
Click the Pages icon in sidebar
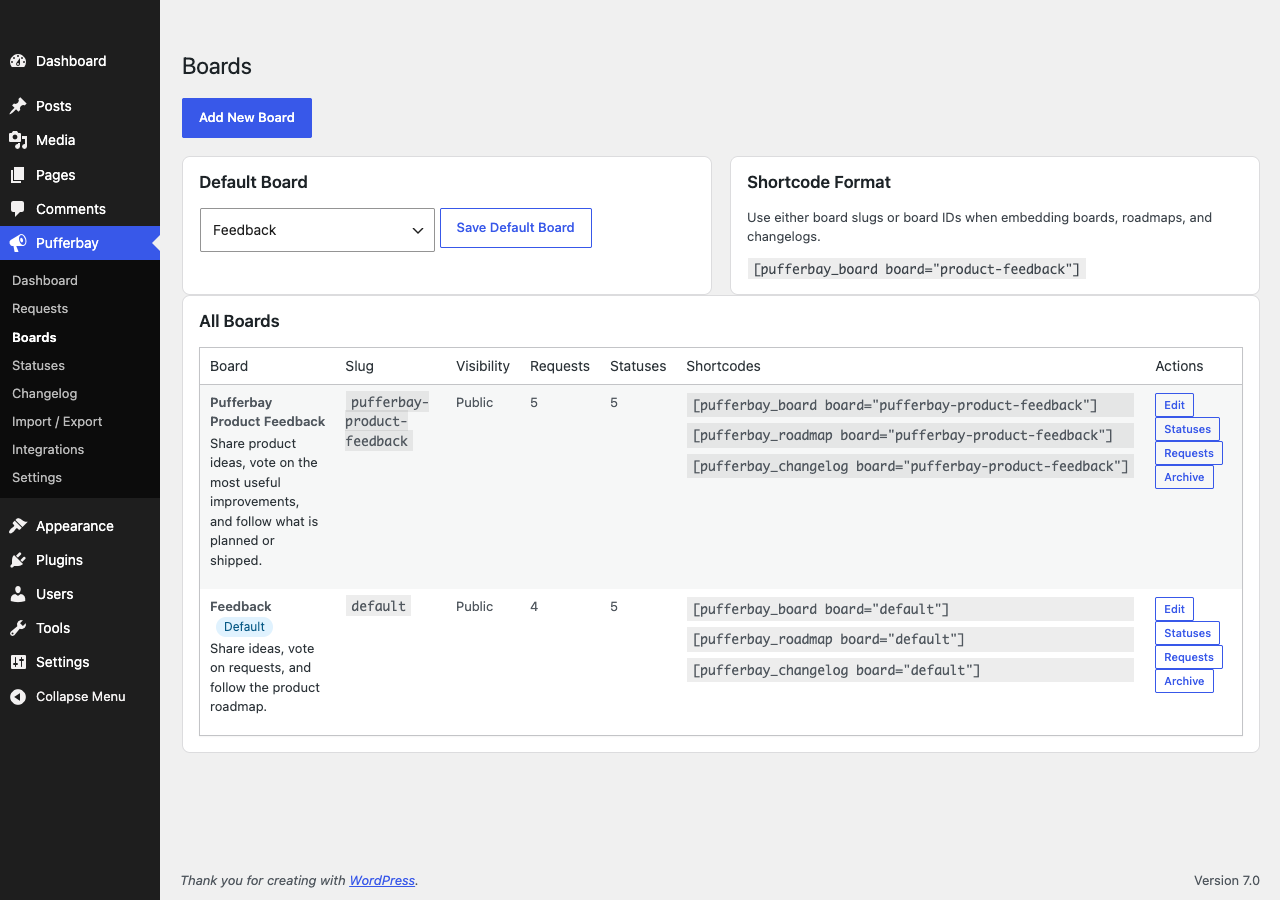pos(18,175)
